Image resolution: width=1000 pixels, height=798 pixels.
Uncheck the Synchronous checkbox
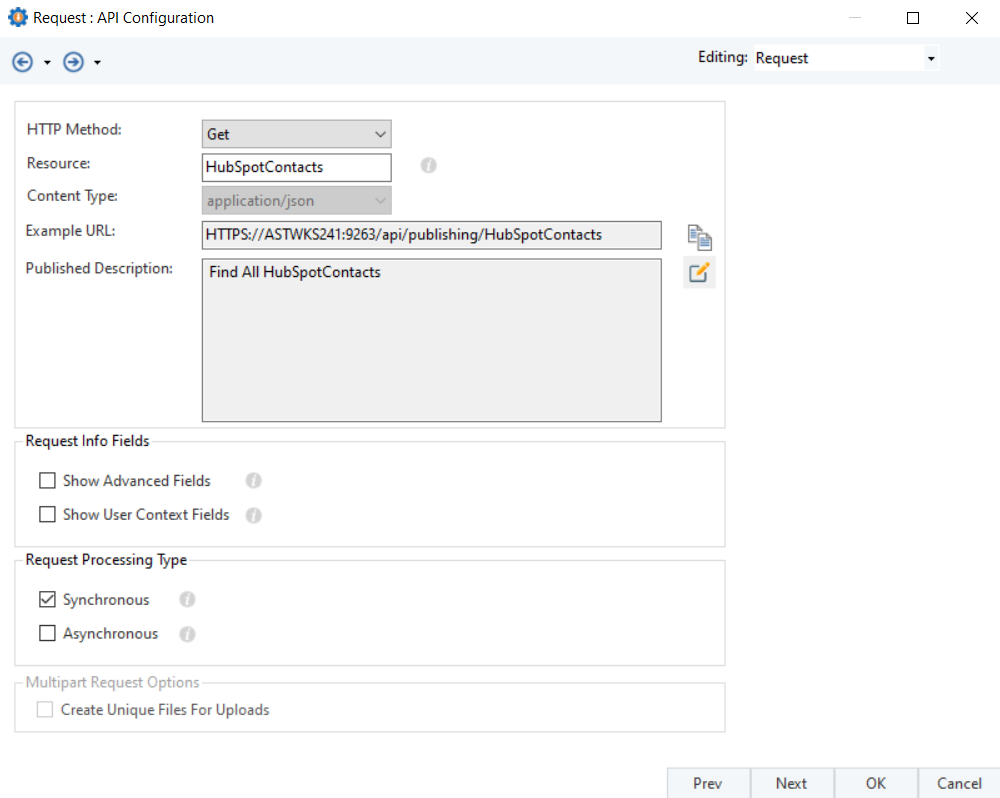47,600
